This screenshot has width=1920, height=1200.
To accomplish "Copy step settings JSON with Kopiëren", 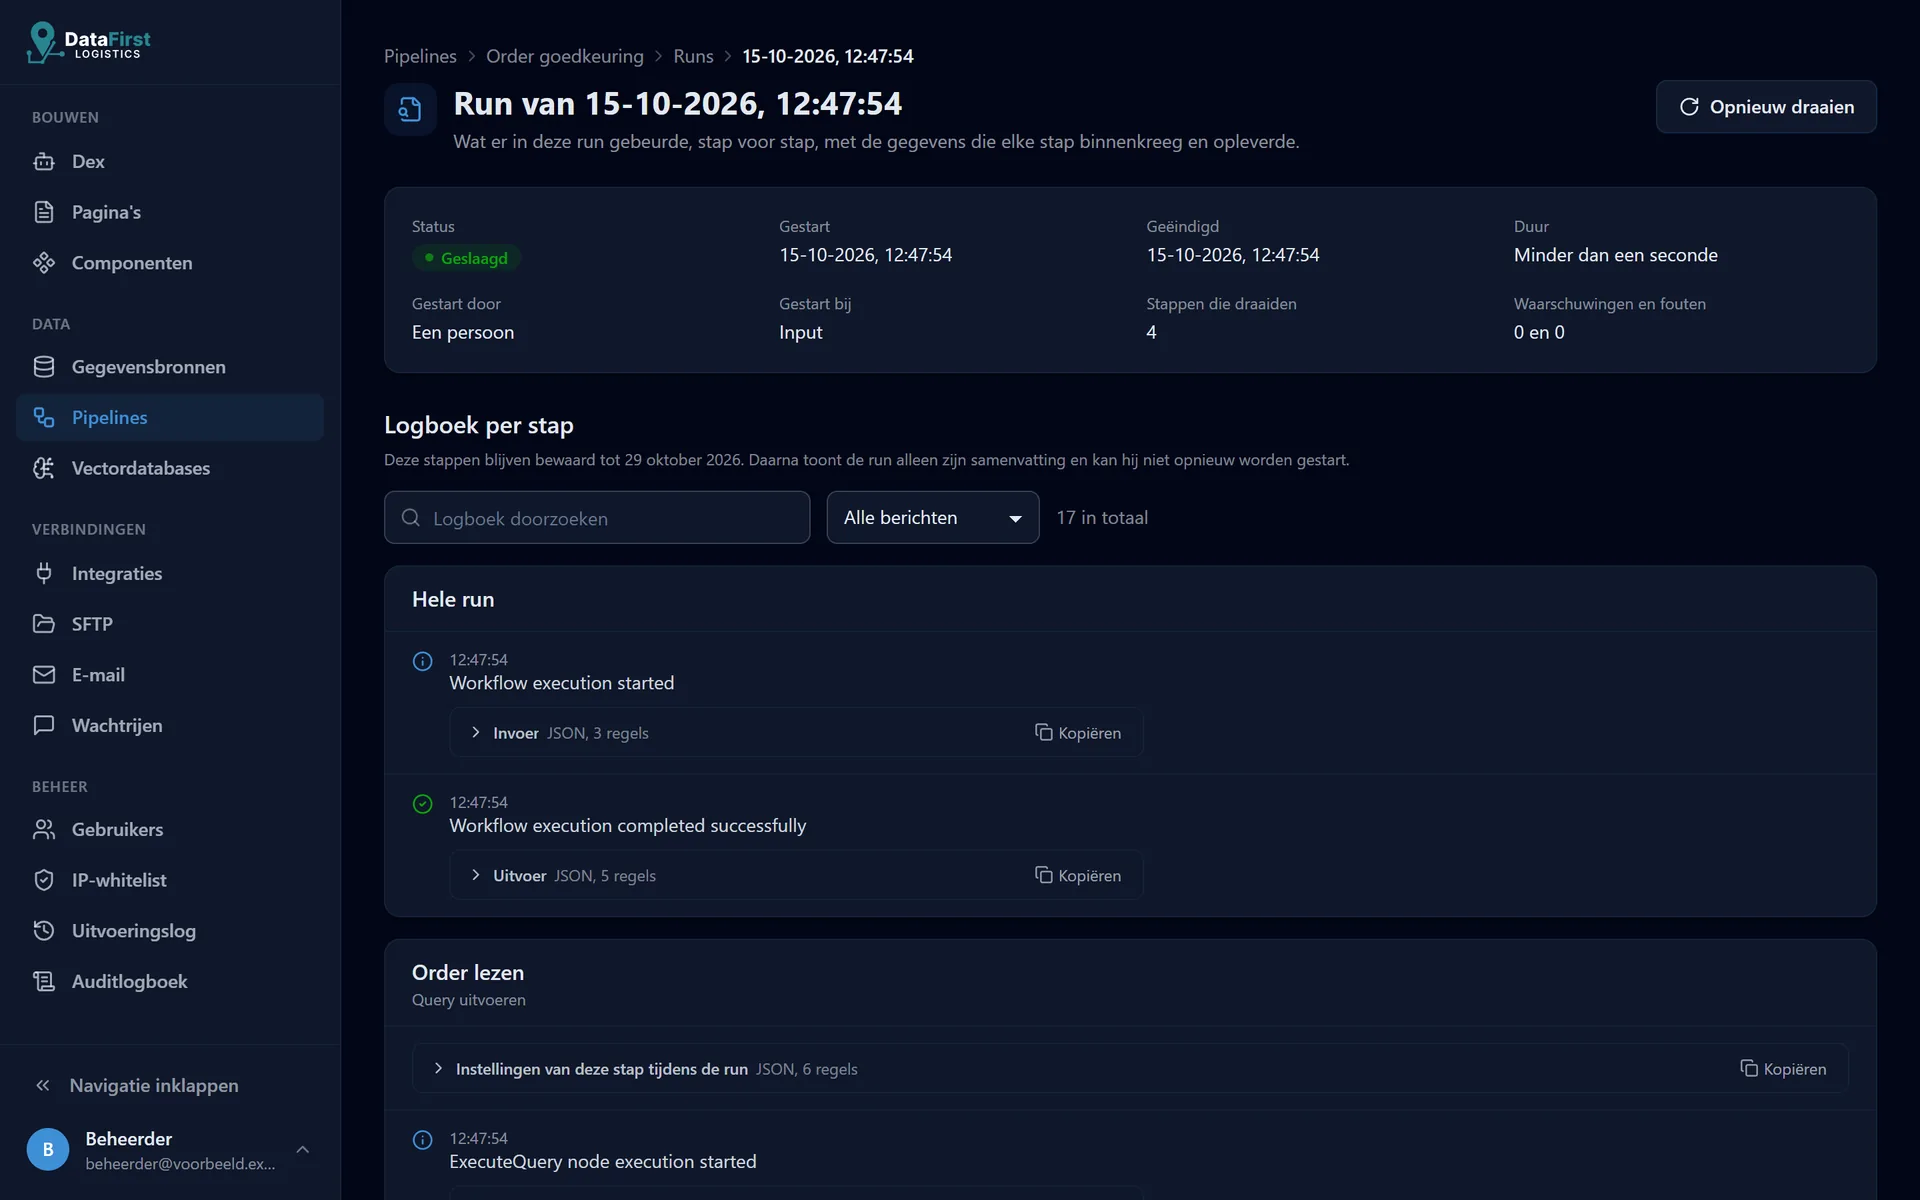I will point(1783,1069).
